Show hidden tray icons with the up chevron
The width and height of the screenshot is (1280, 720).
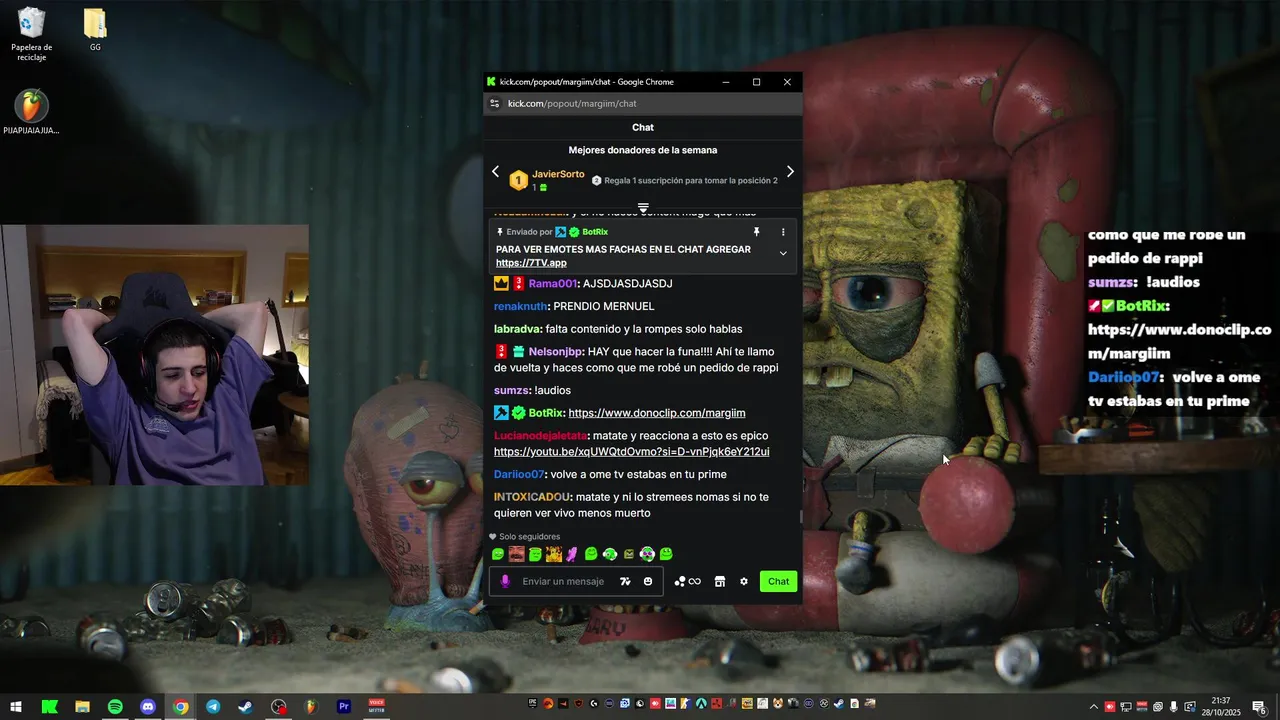[1093, 707]
